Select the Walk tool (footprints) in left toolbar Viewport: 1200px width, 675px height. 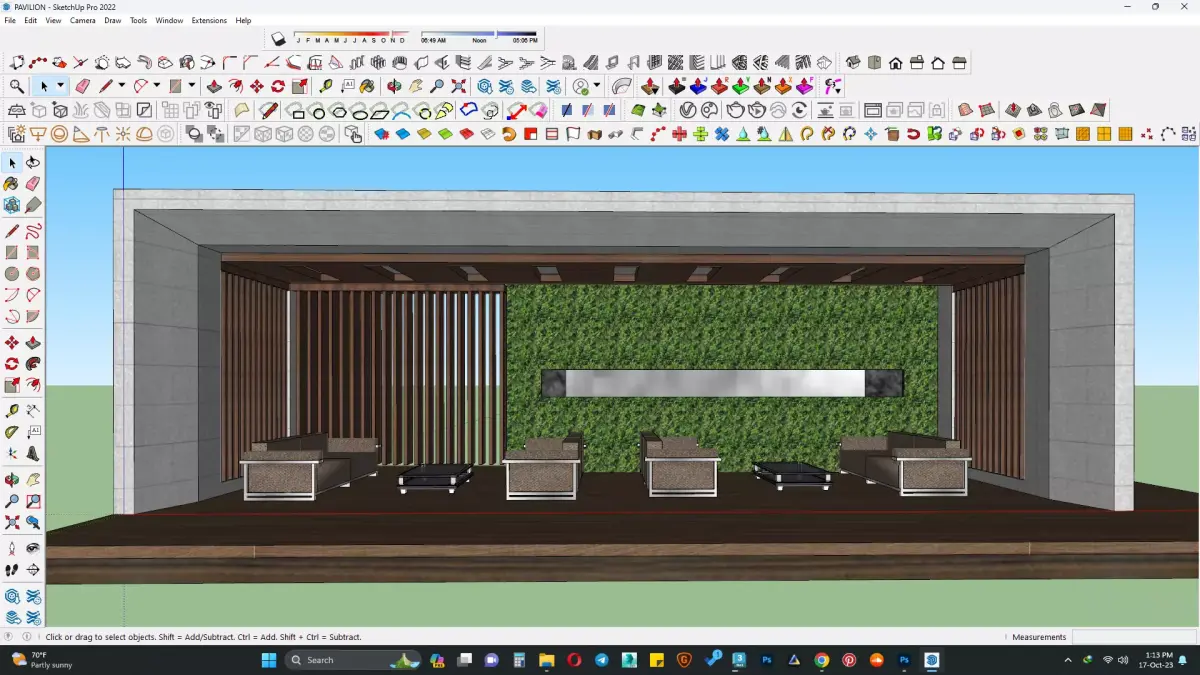(12, 570)
